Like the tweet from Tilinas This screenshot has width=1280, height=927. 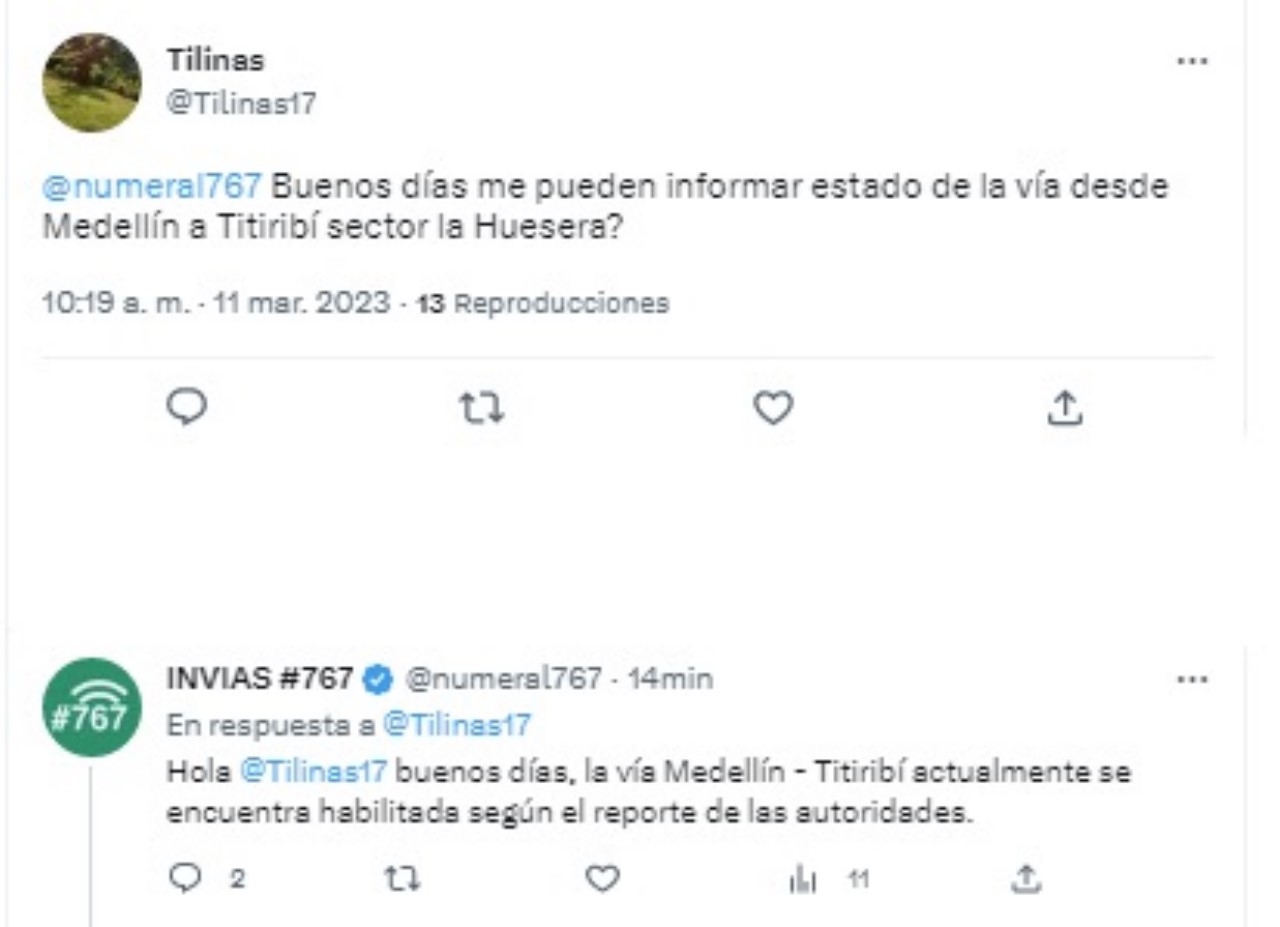pos(773,407)
